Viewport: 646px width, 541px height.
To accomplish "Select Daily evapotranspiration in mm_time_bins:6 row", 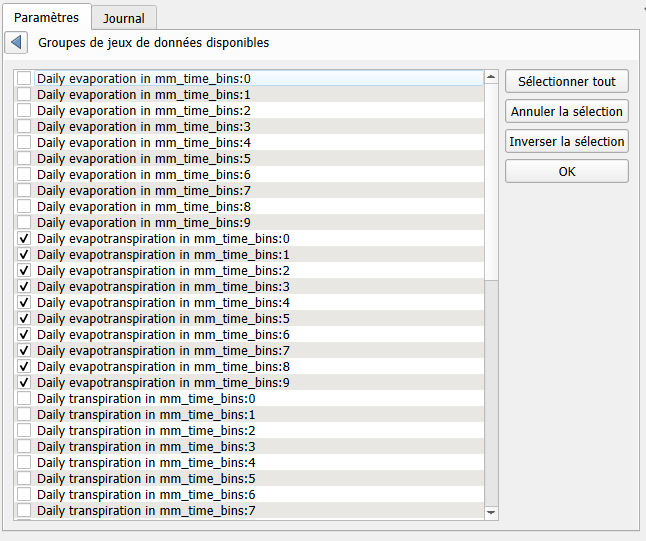I will [x=163, y=335].
